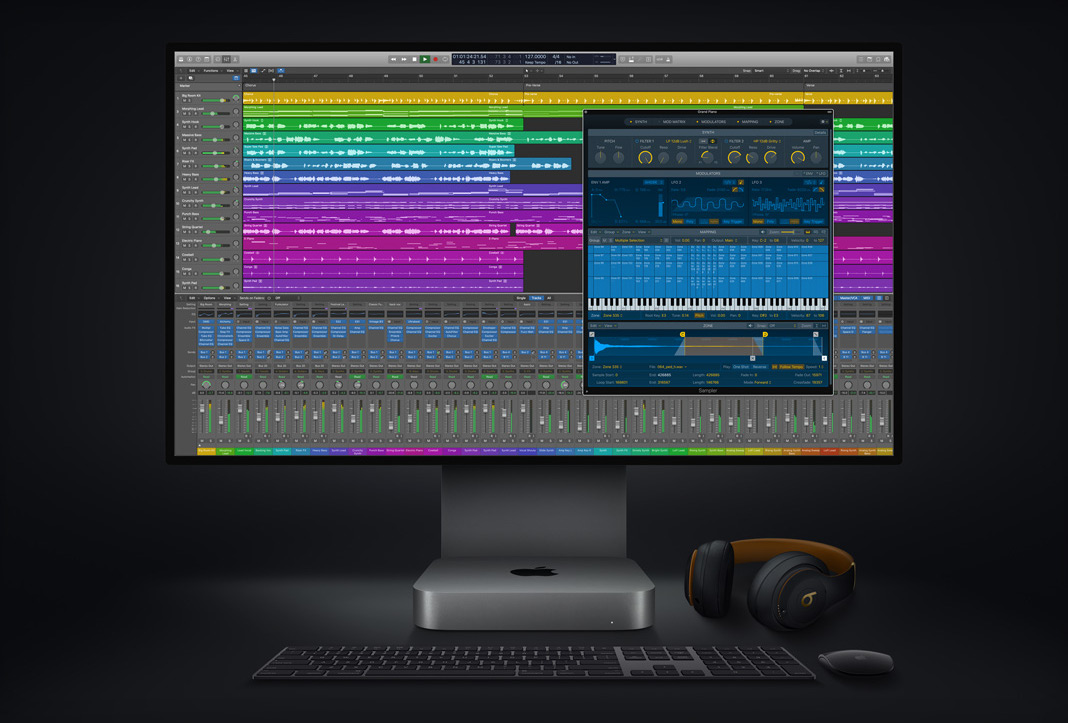Viewport: 1068px width, 723px height.
Task: Open the Functions menu in the tracks area
Action: pyautogui.click(x=211, y=71)
